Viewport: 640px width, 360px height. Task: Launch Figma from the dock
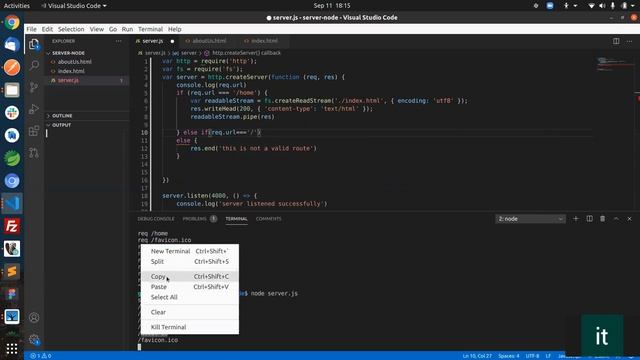pos(12,294)
